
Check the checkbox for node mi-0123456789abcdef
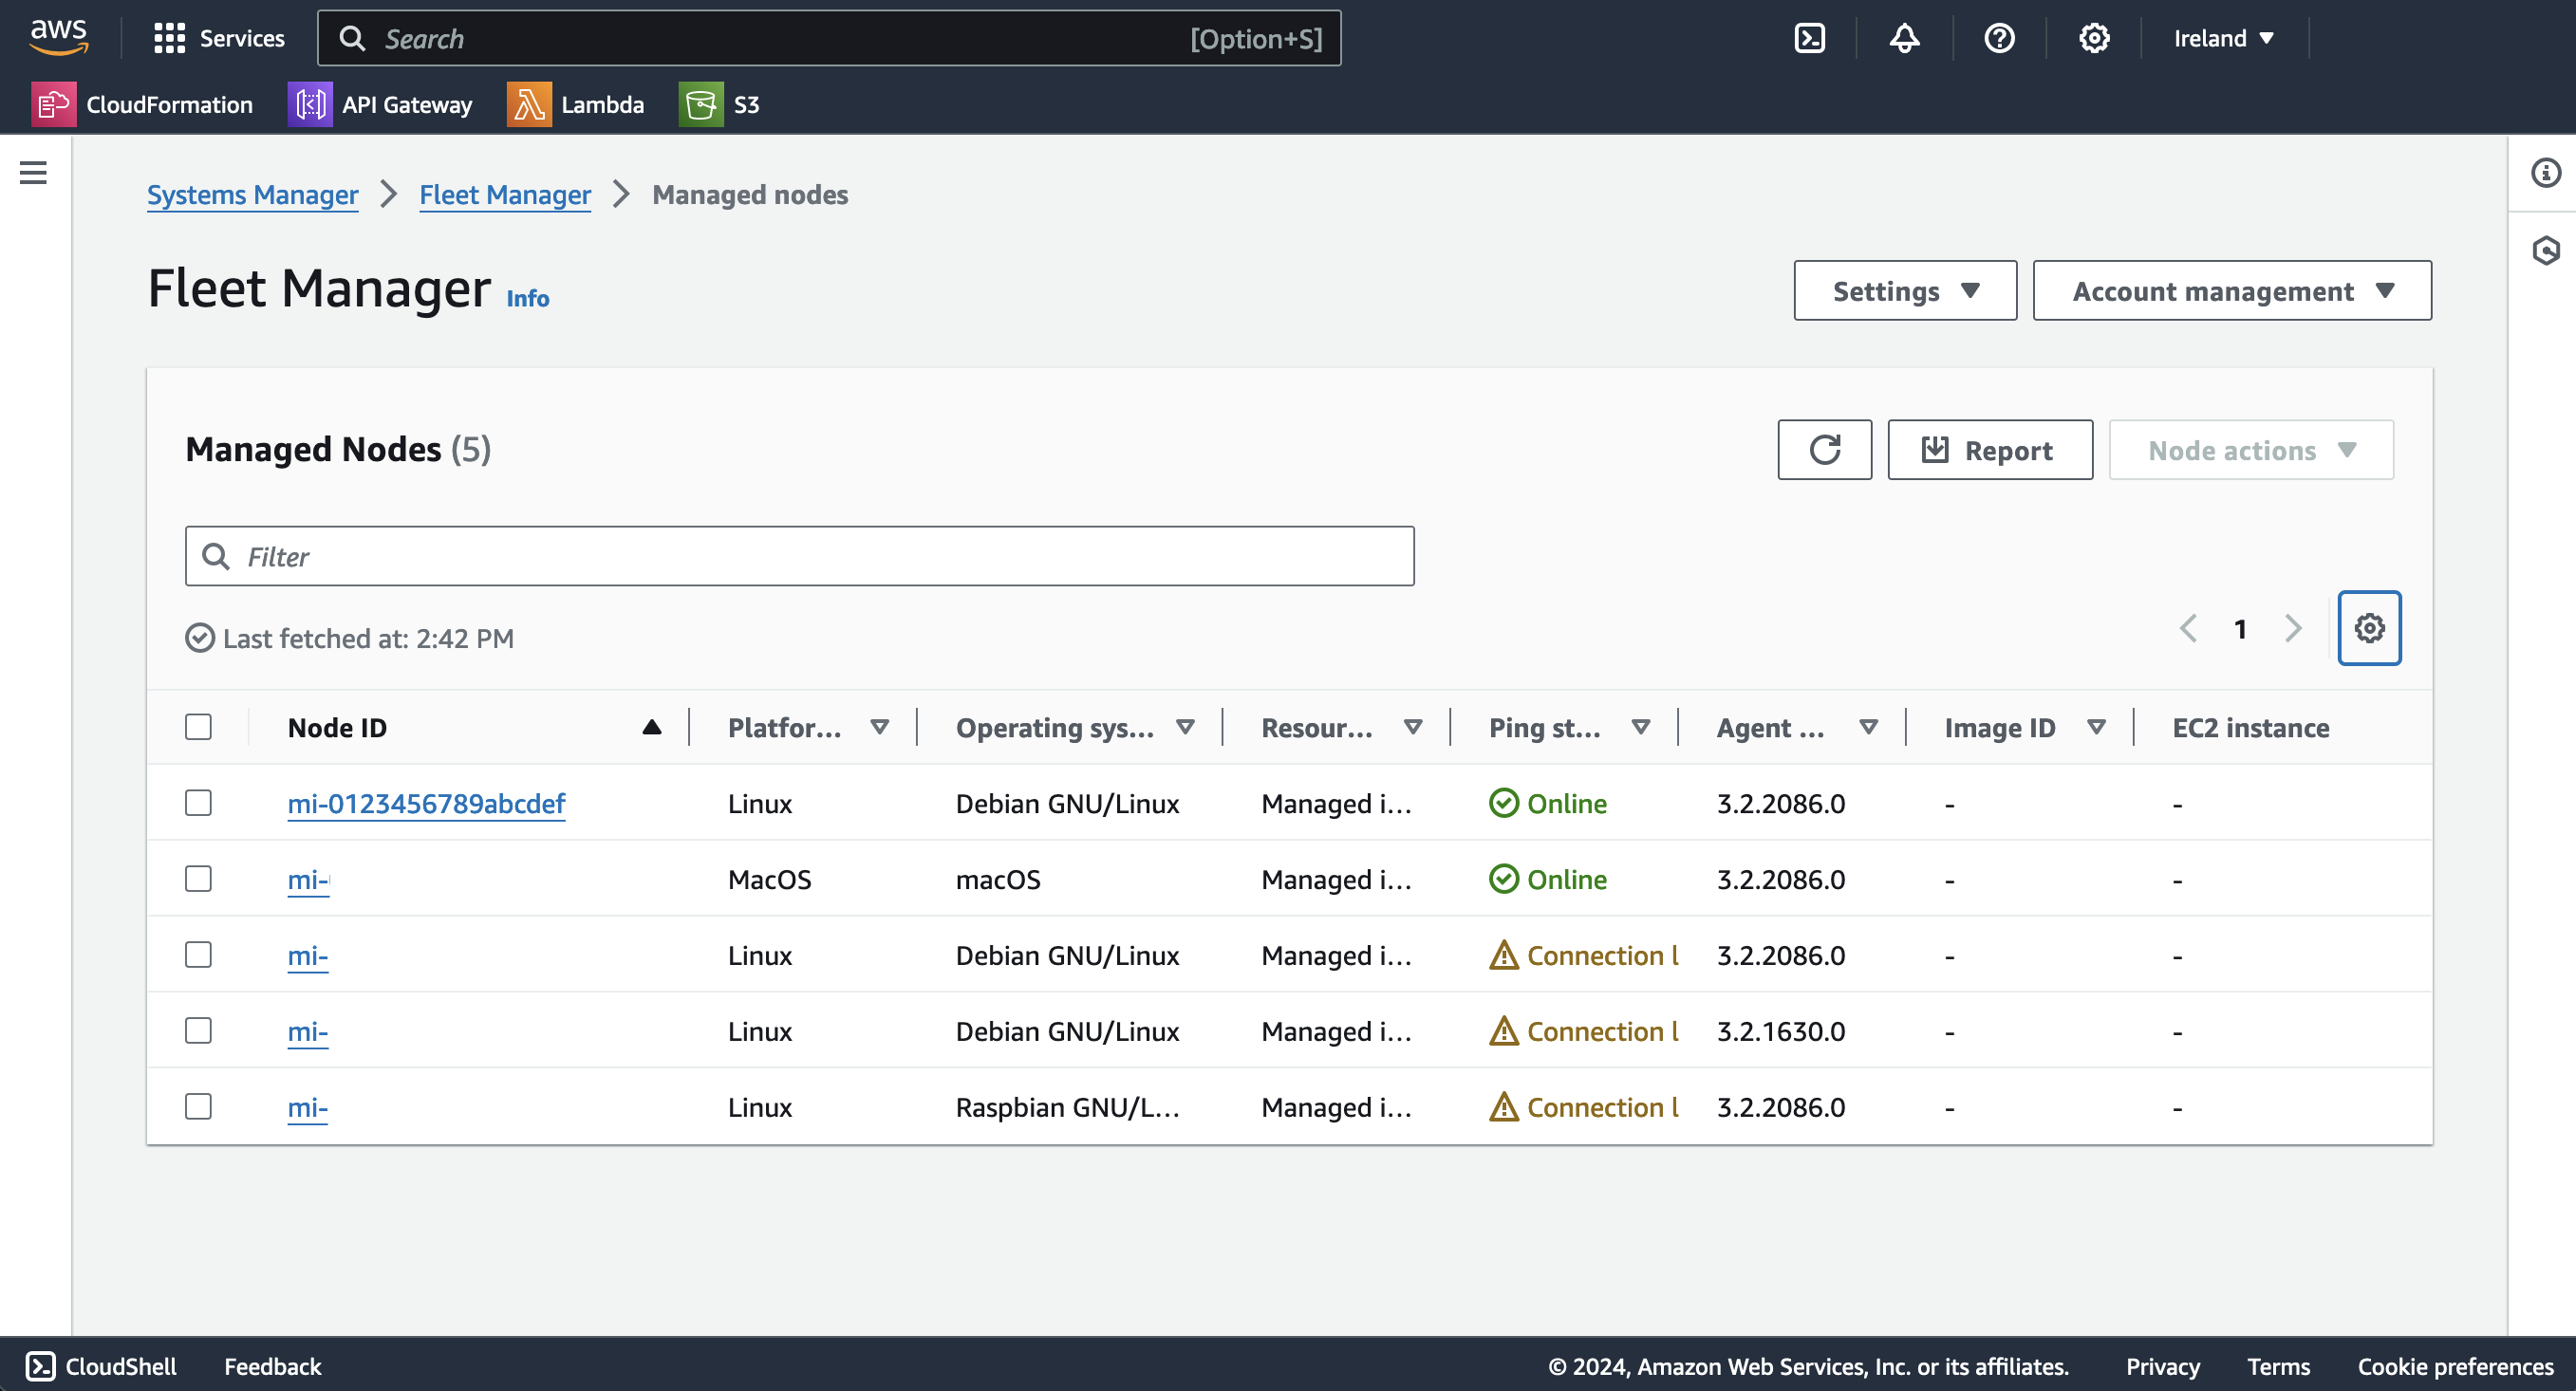point(198,802)
